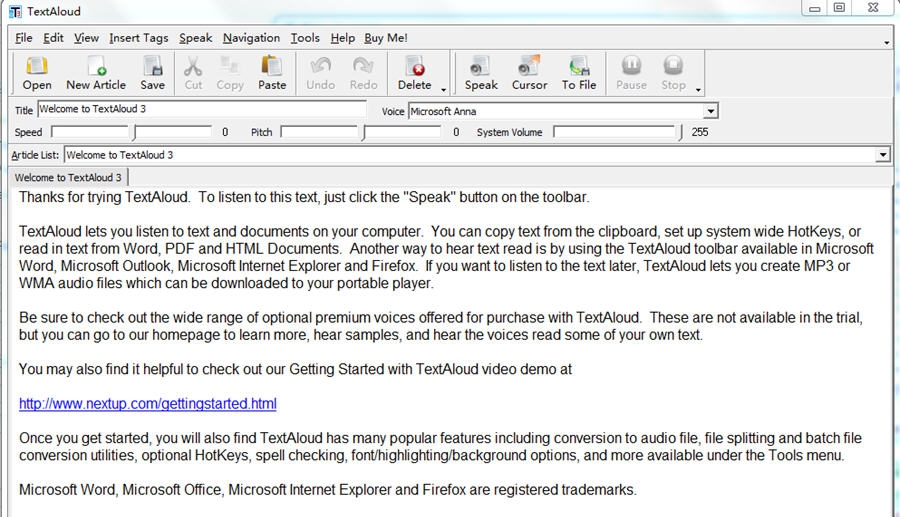The width and height of the screenshot is (900, 517).
Task: Click the 'Microsoft Word, Microsoft Office' trademarks line
Action: pyautogui.click(x=328, y=490)
